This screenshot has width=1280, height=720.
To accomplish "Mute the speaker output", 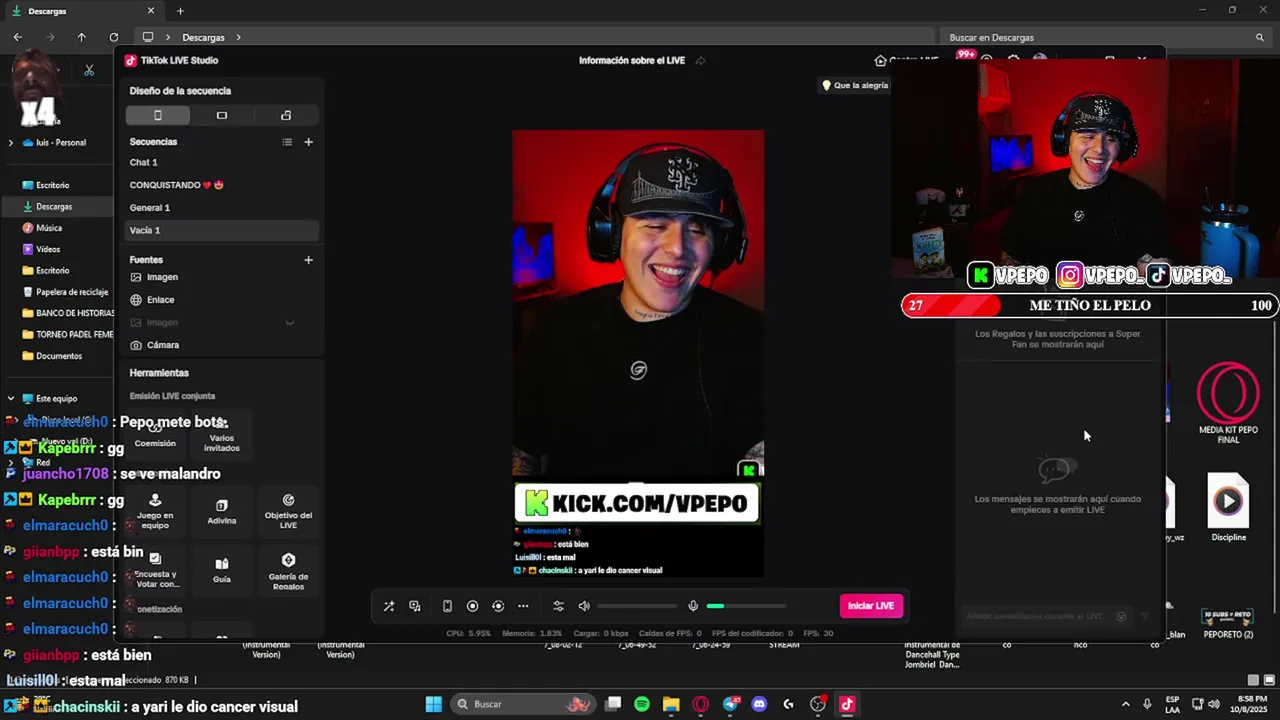I will click(584, 606).
